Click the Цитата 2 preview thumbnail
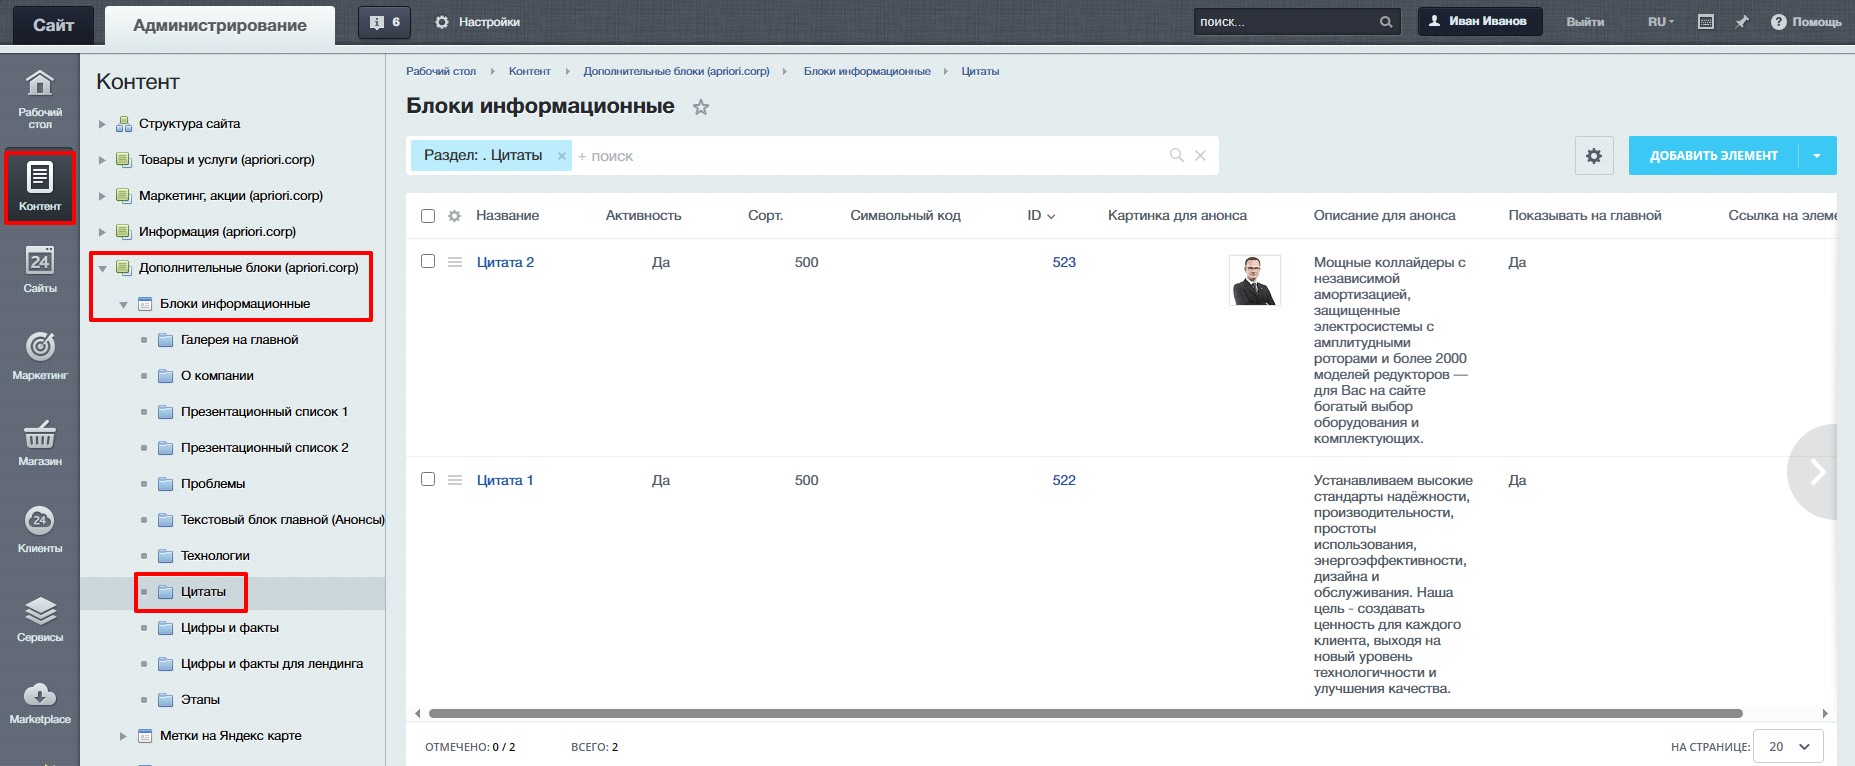This screenshot has height=766, width=1855. [1254, 280]
